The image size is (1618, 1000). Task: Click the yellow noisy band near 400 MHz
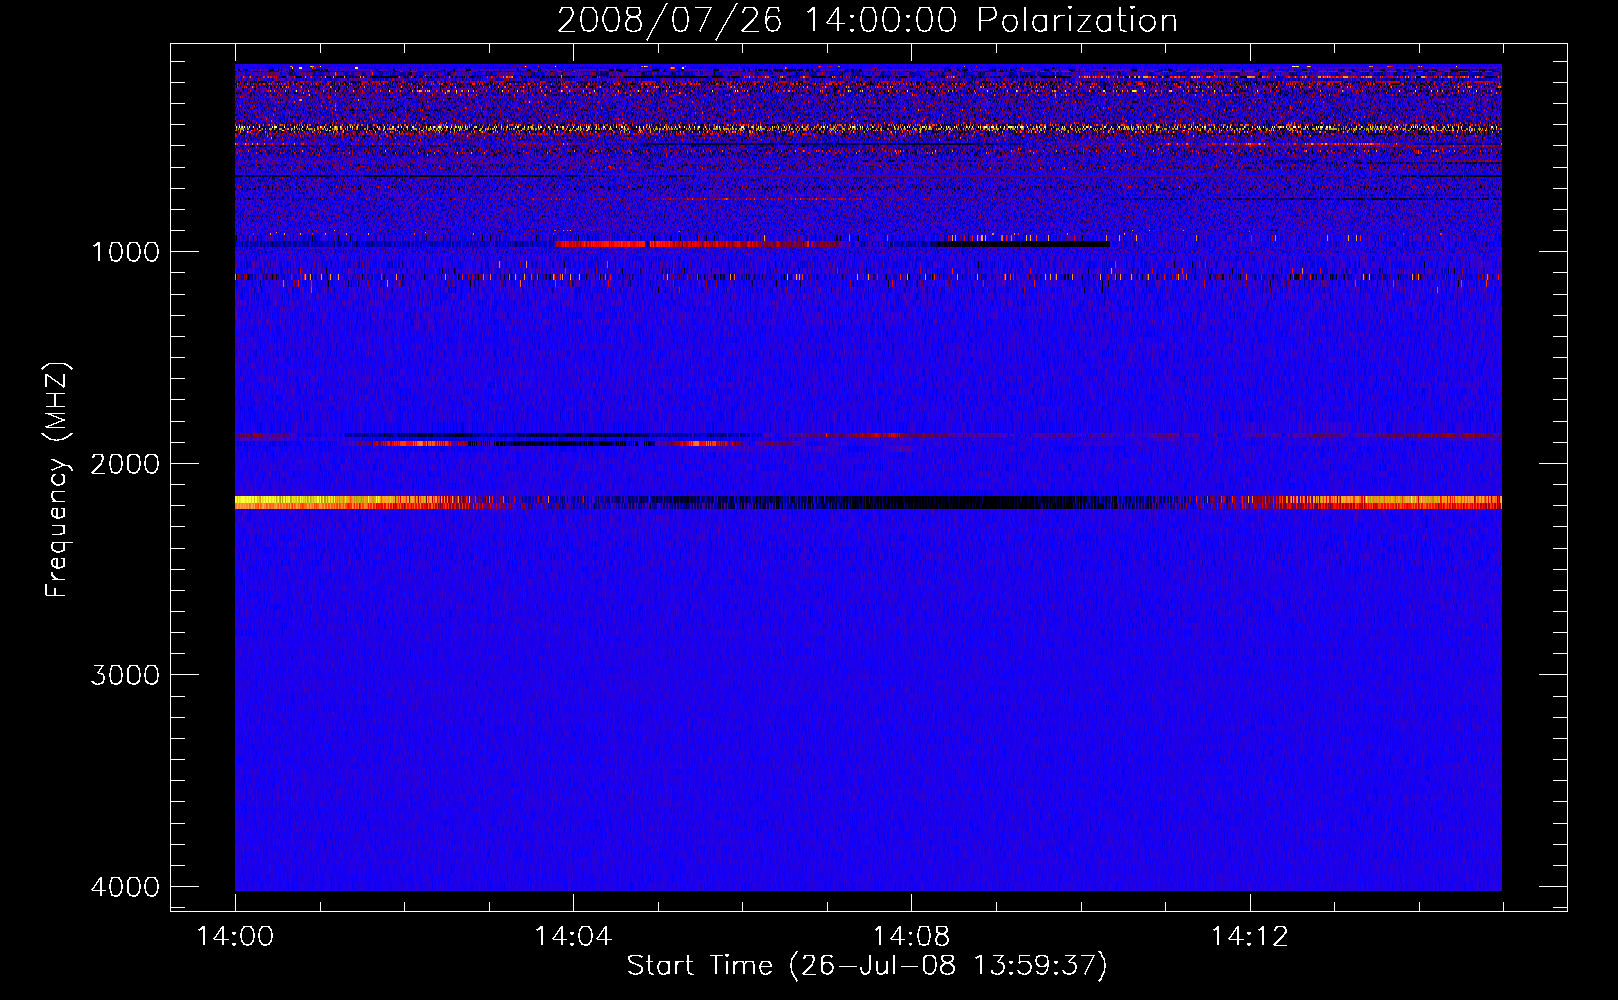868,128
